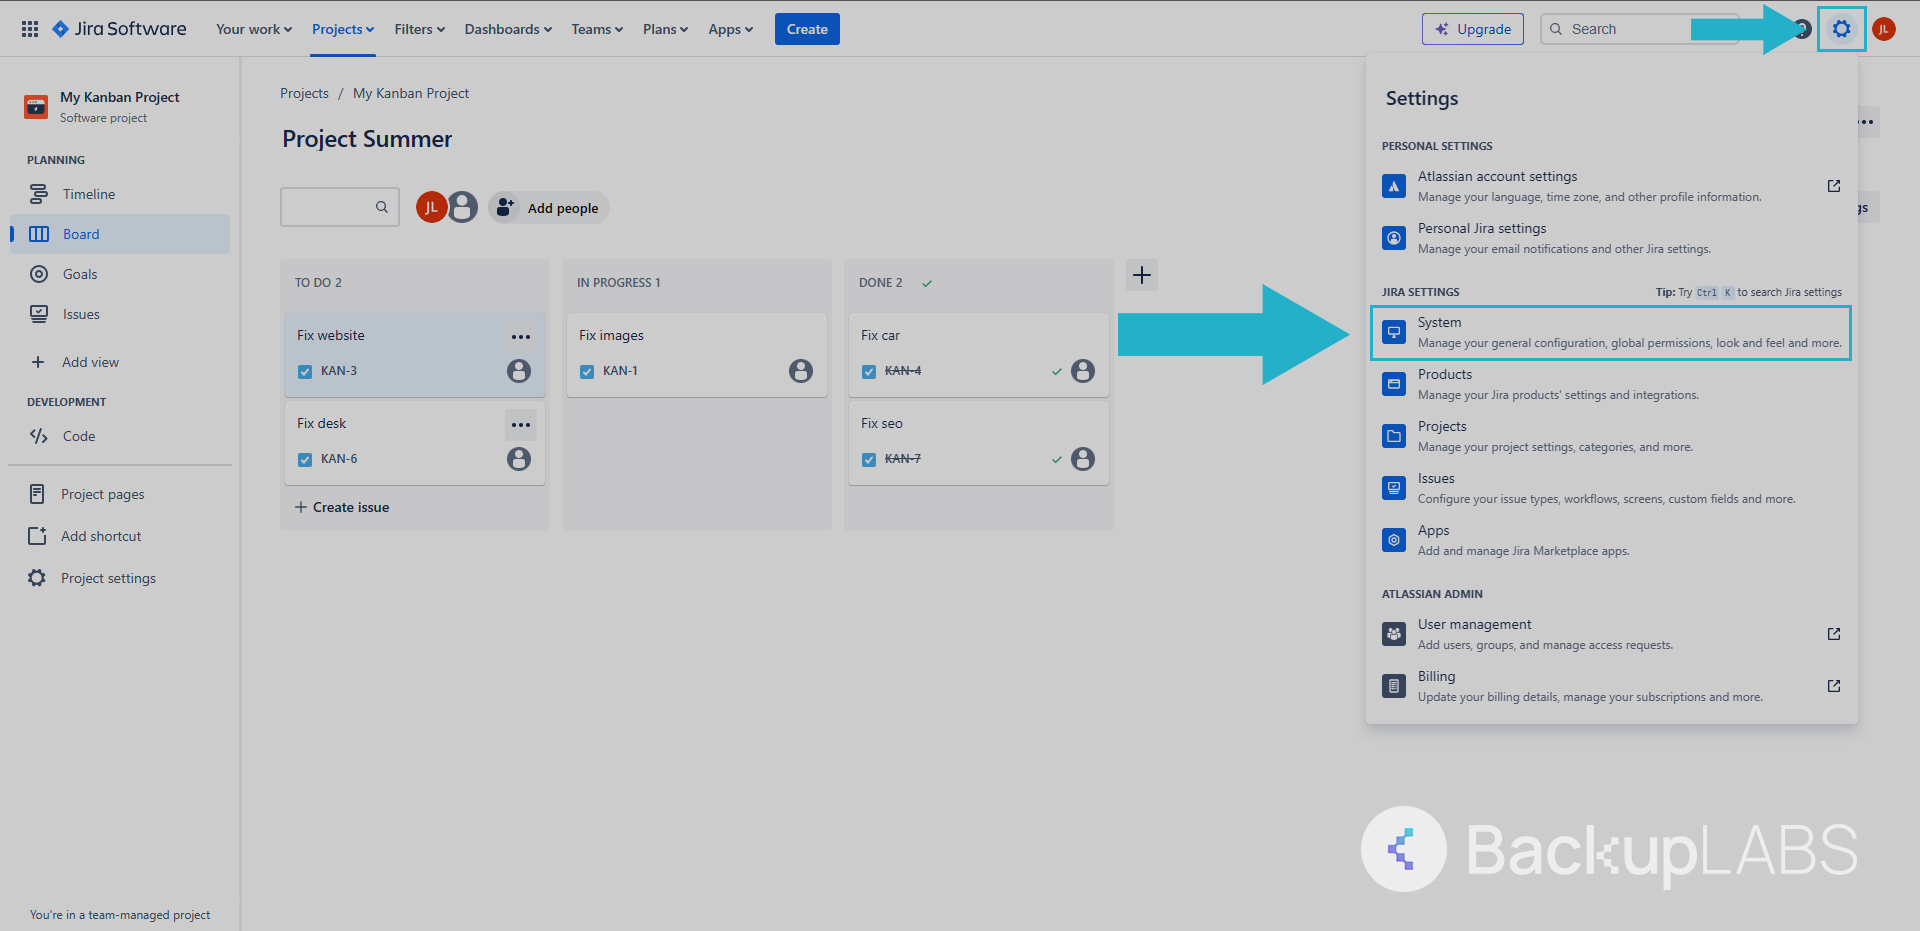The image size is (1920, 931).
Task: Click the KAN-7 issue type checkbox
Action: 869,460
